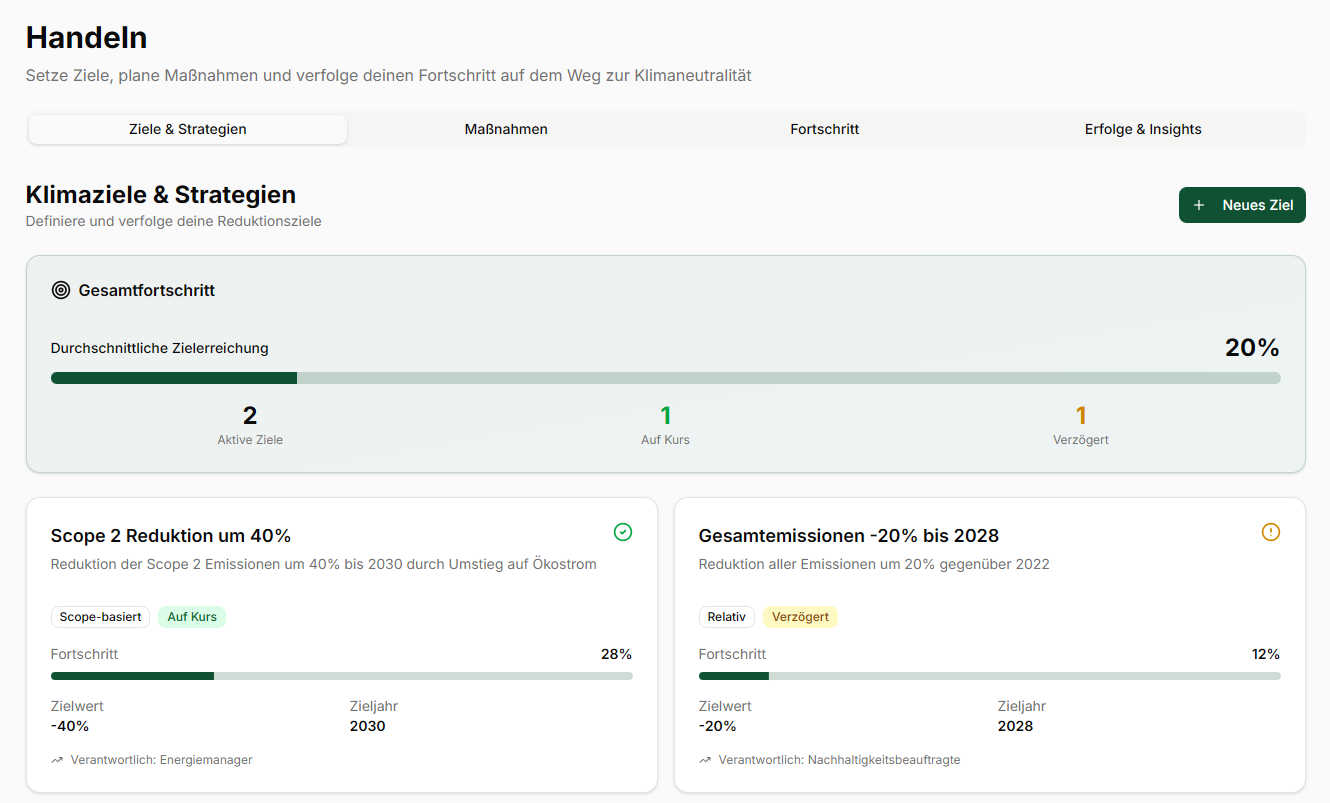
Task: Click the target icon beside Gesamtfortschritt
Action: [61, 290]
